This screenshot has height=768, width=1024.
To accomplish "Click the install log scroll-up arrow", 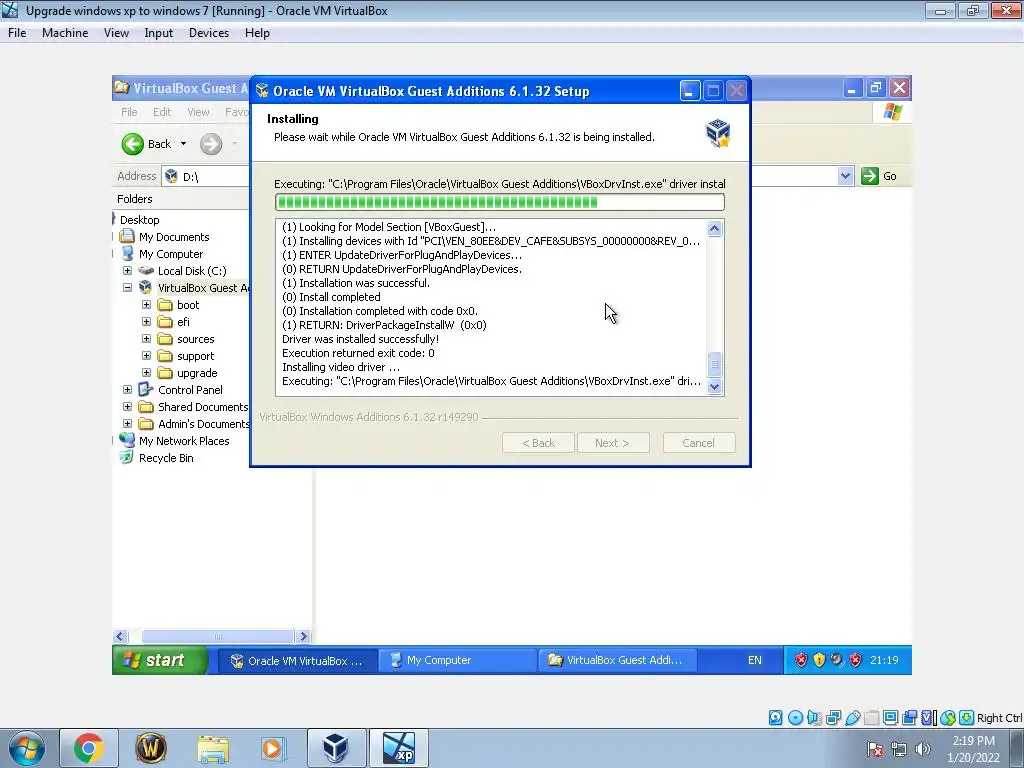I will pyautogui.click(x=714, y=229).
